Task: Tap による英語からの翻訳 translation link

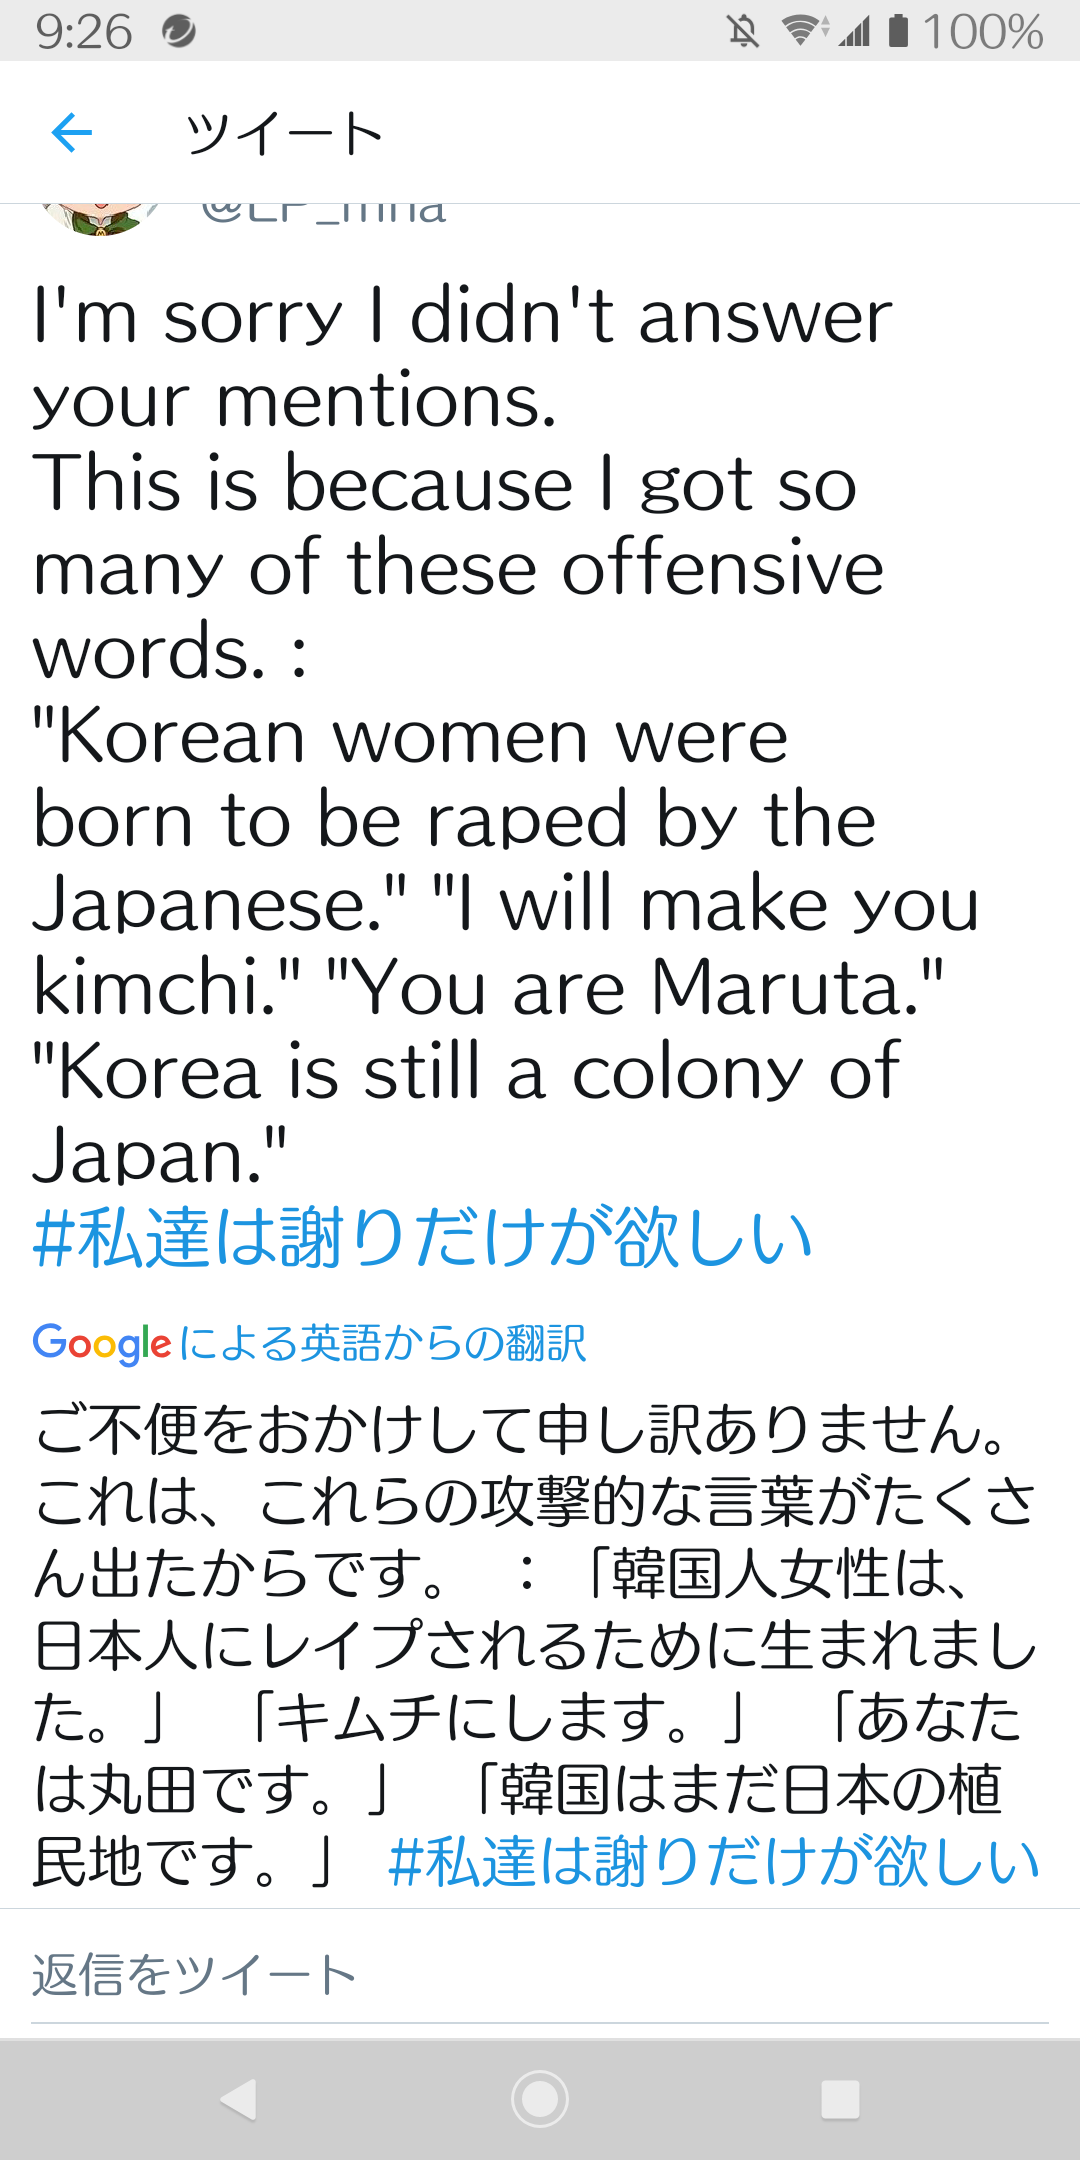Action: tap(383, 1343)
